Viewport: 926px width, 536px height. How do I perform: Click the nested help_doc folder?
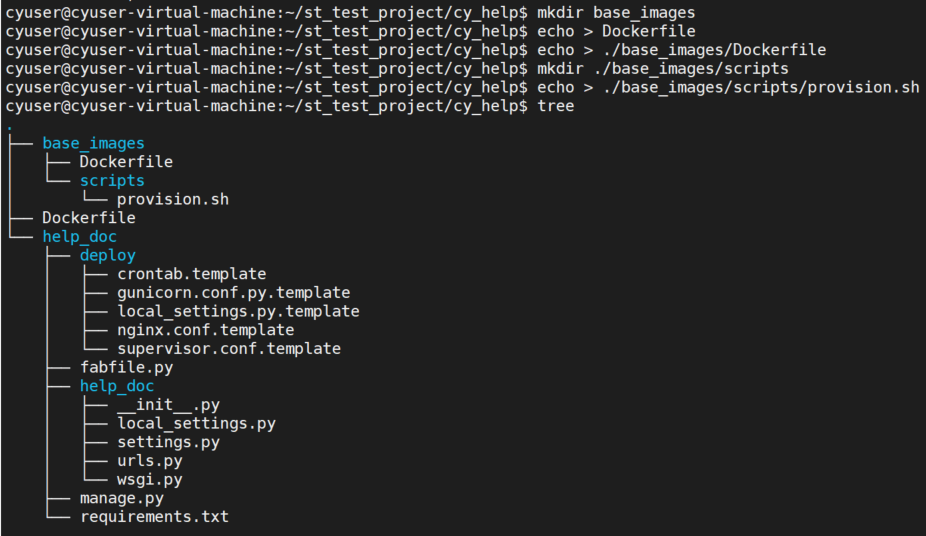117,386
